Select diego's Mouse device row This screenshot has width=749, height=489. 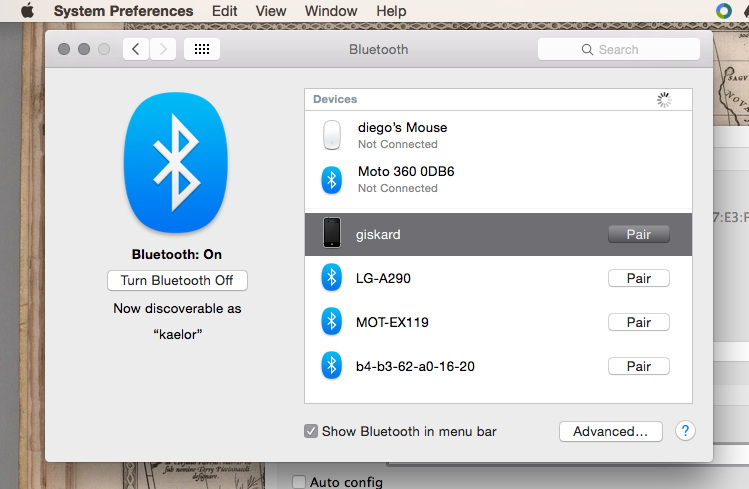pos(498,135)
